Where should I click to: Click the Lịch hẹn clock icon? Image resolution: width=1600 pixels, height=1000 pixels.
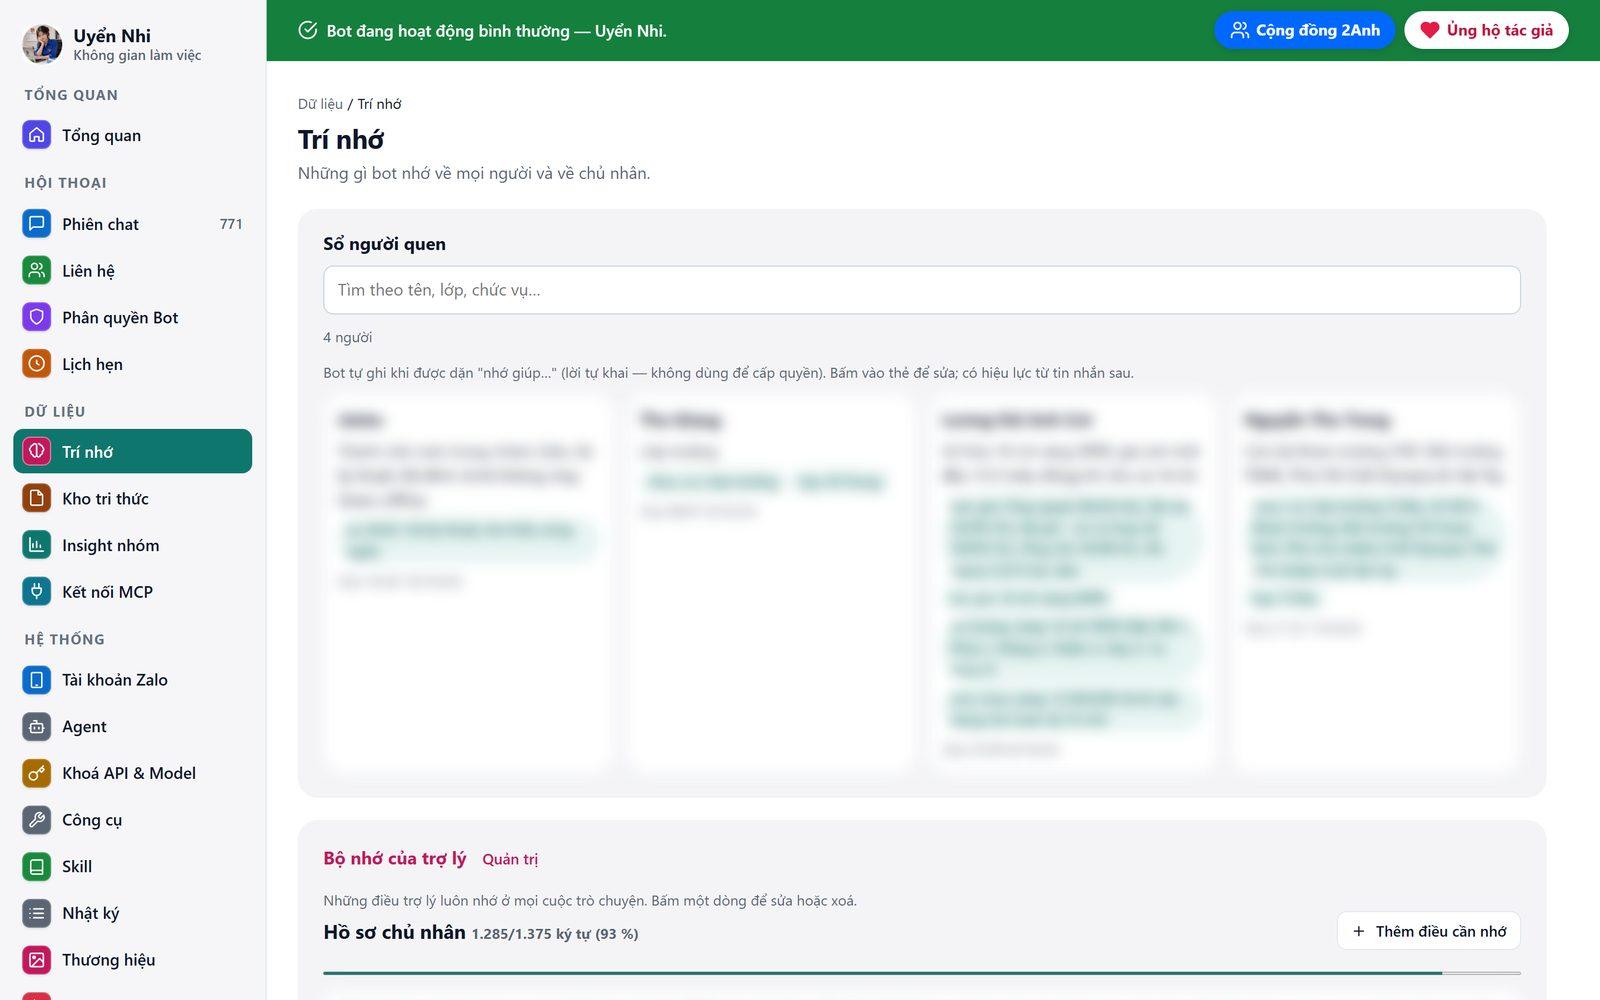pyautogui.click(x=37, y=364)
